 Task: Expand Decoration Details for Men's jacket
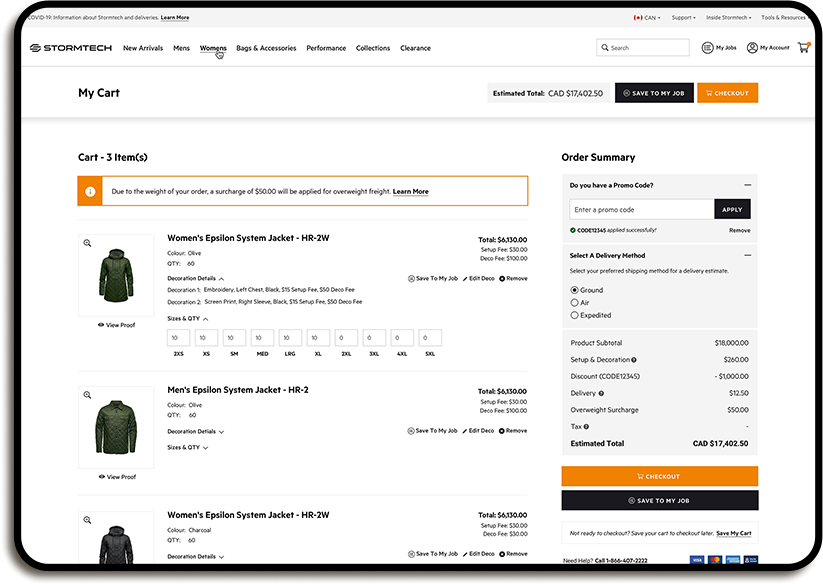tap(196, 432)
